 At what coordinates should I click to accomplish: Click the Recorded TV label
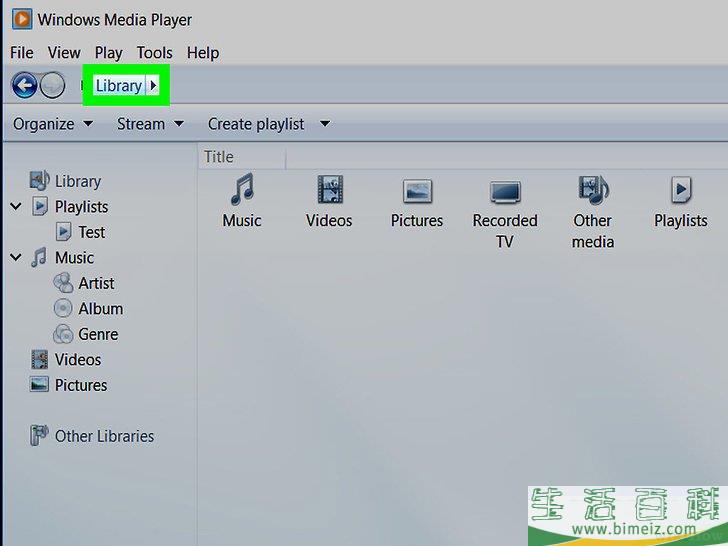pos(505,231)
